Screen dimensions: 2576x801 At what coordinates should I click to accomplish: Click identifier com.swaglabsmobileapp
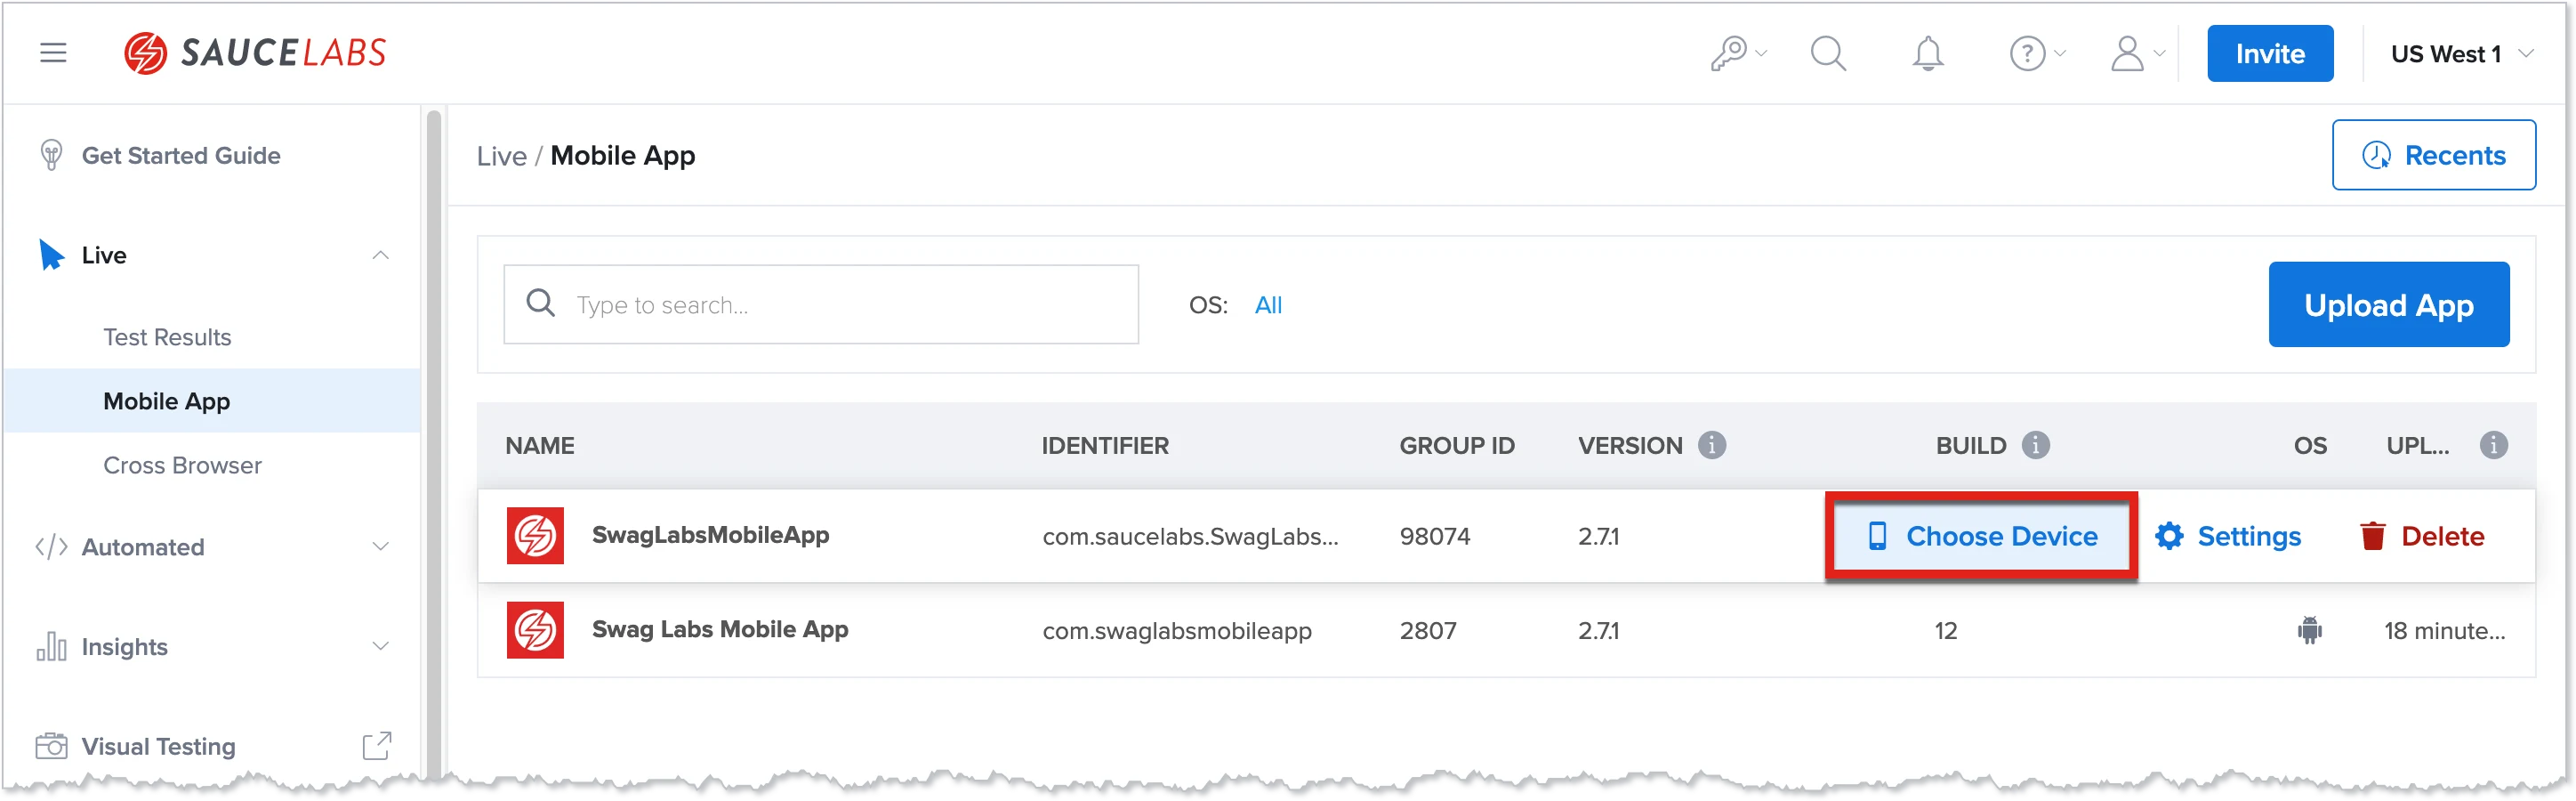tap(1176, 631)
